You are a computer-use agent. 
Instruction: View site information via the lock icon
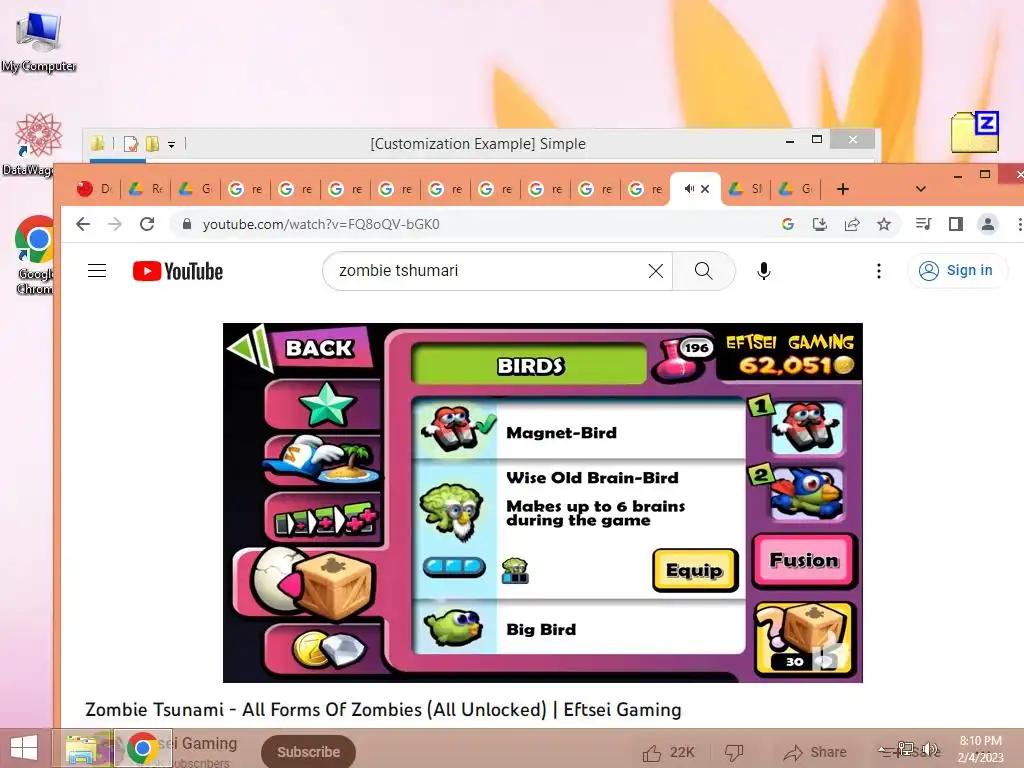tap(187, 224)
